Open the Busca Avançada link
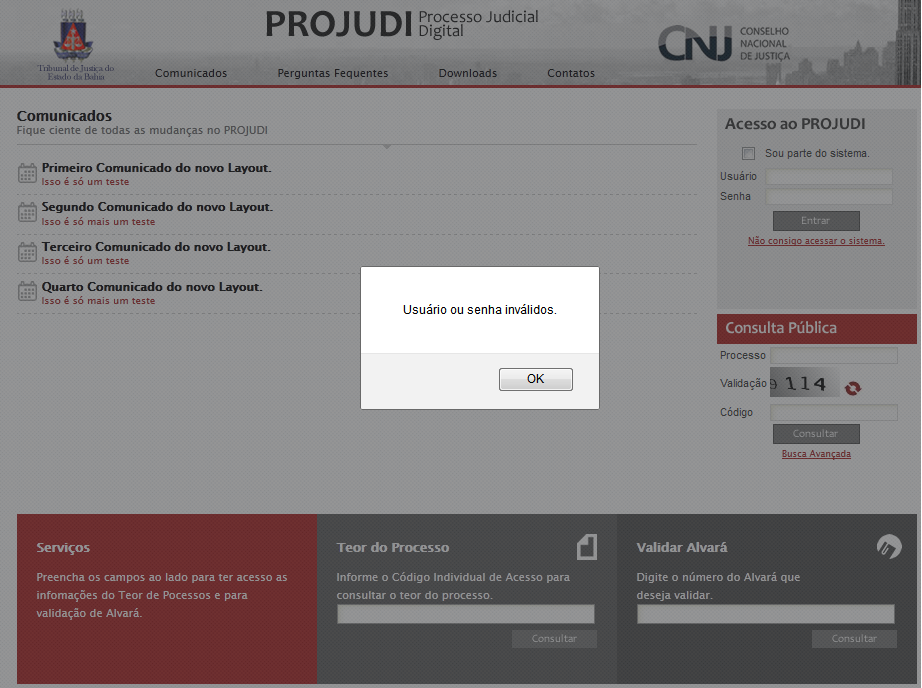 (816, 454)
